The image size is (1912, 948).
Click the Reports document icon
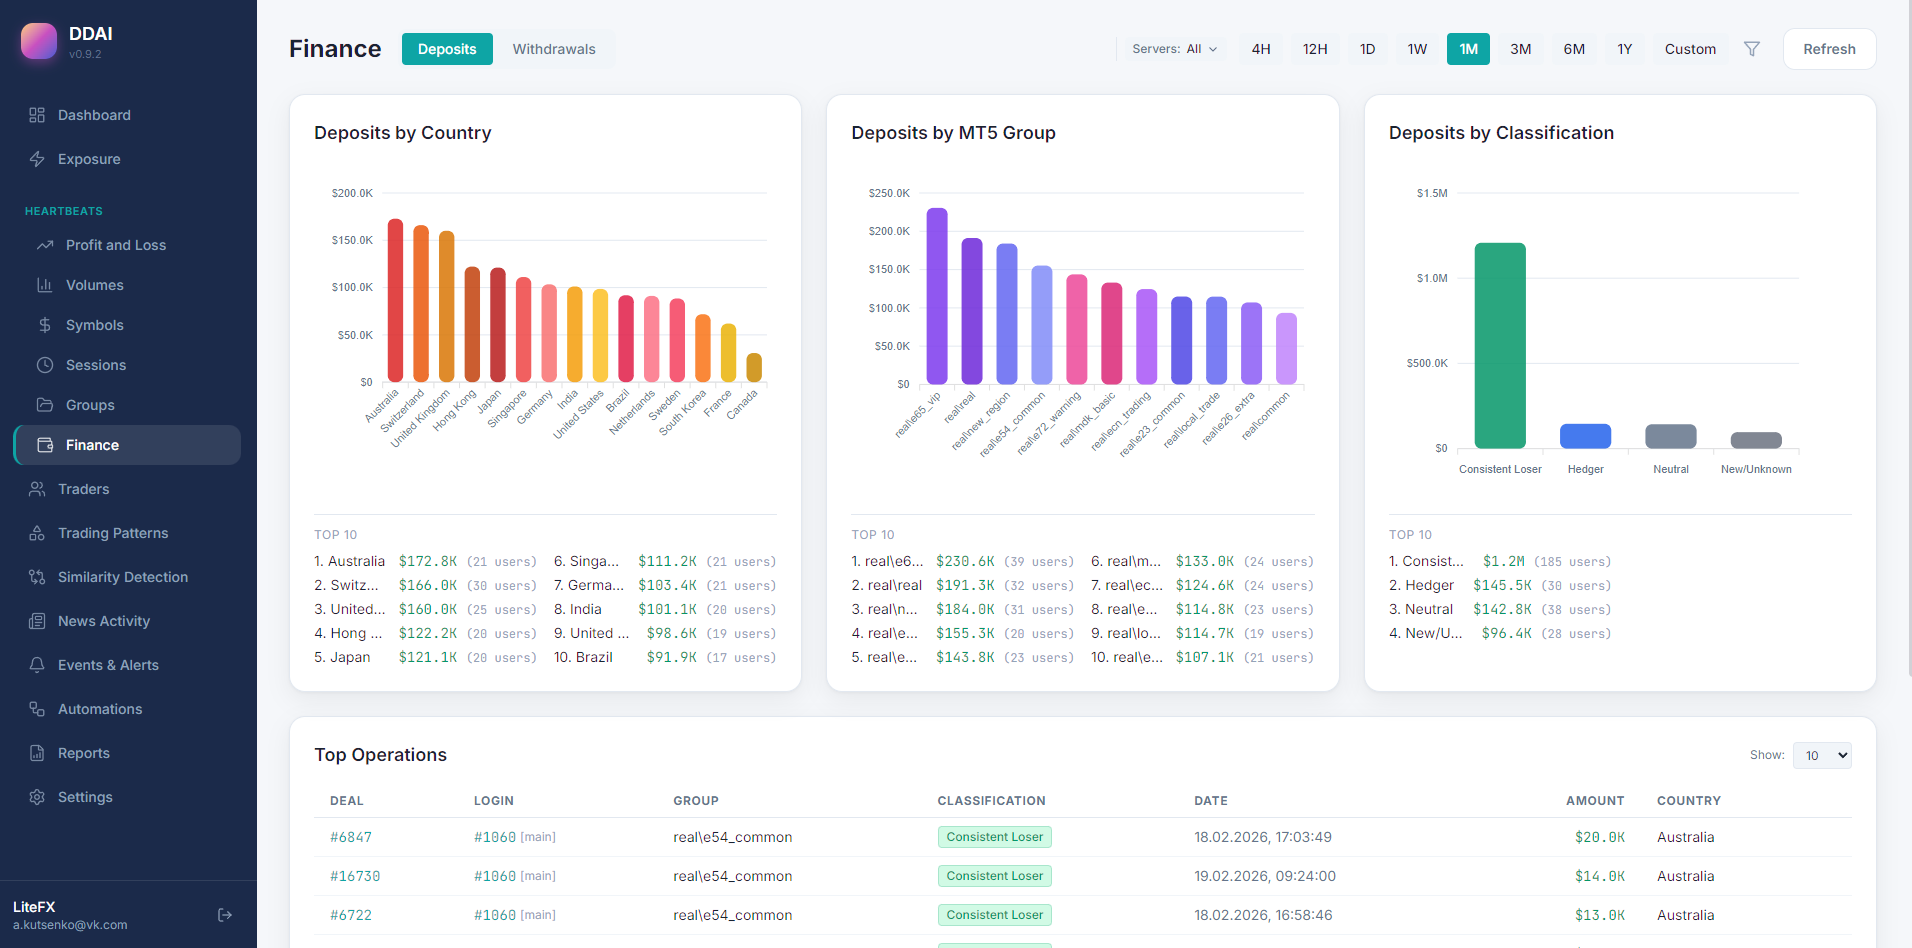coord(37,753)
